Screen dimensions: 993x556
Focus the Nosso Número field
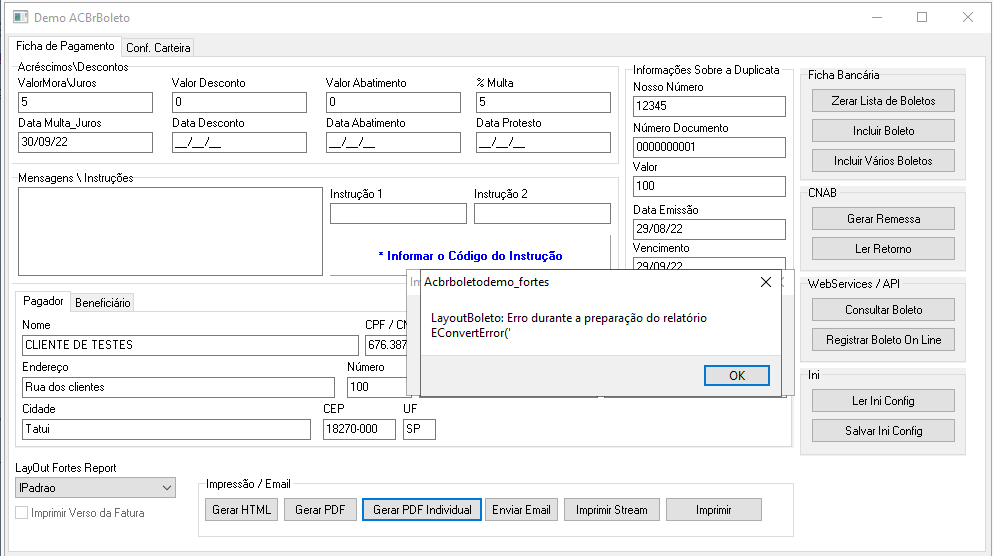[709, 106]
